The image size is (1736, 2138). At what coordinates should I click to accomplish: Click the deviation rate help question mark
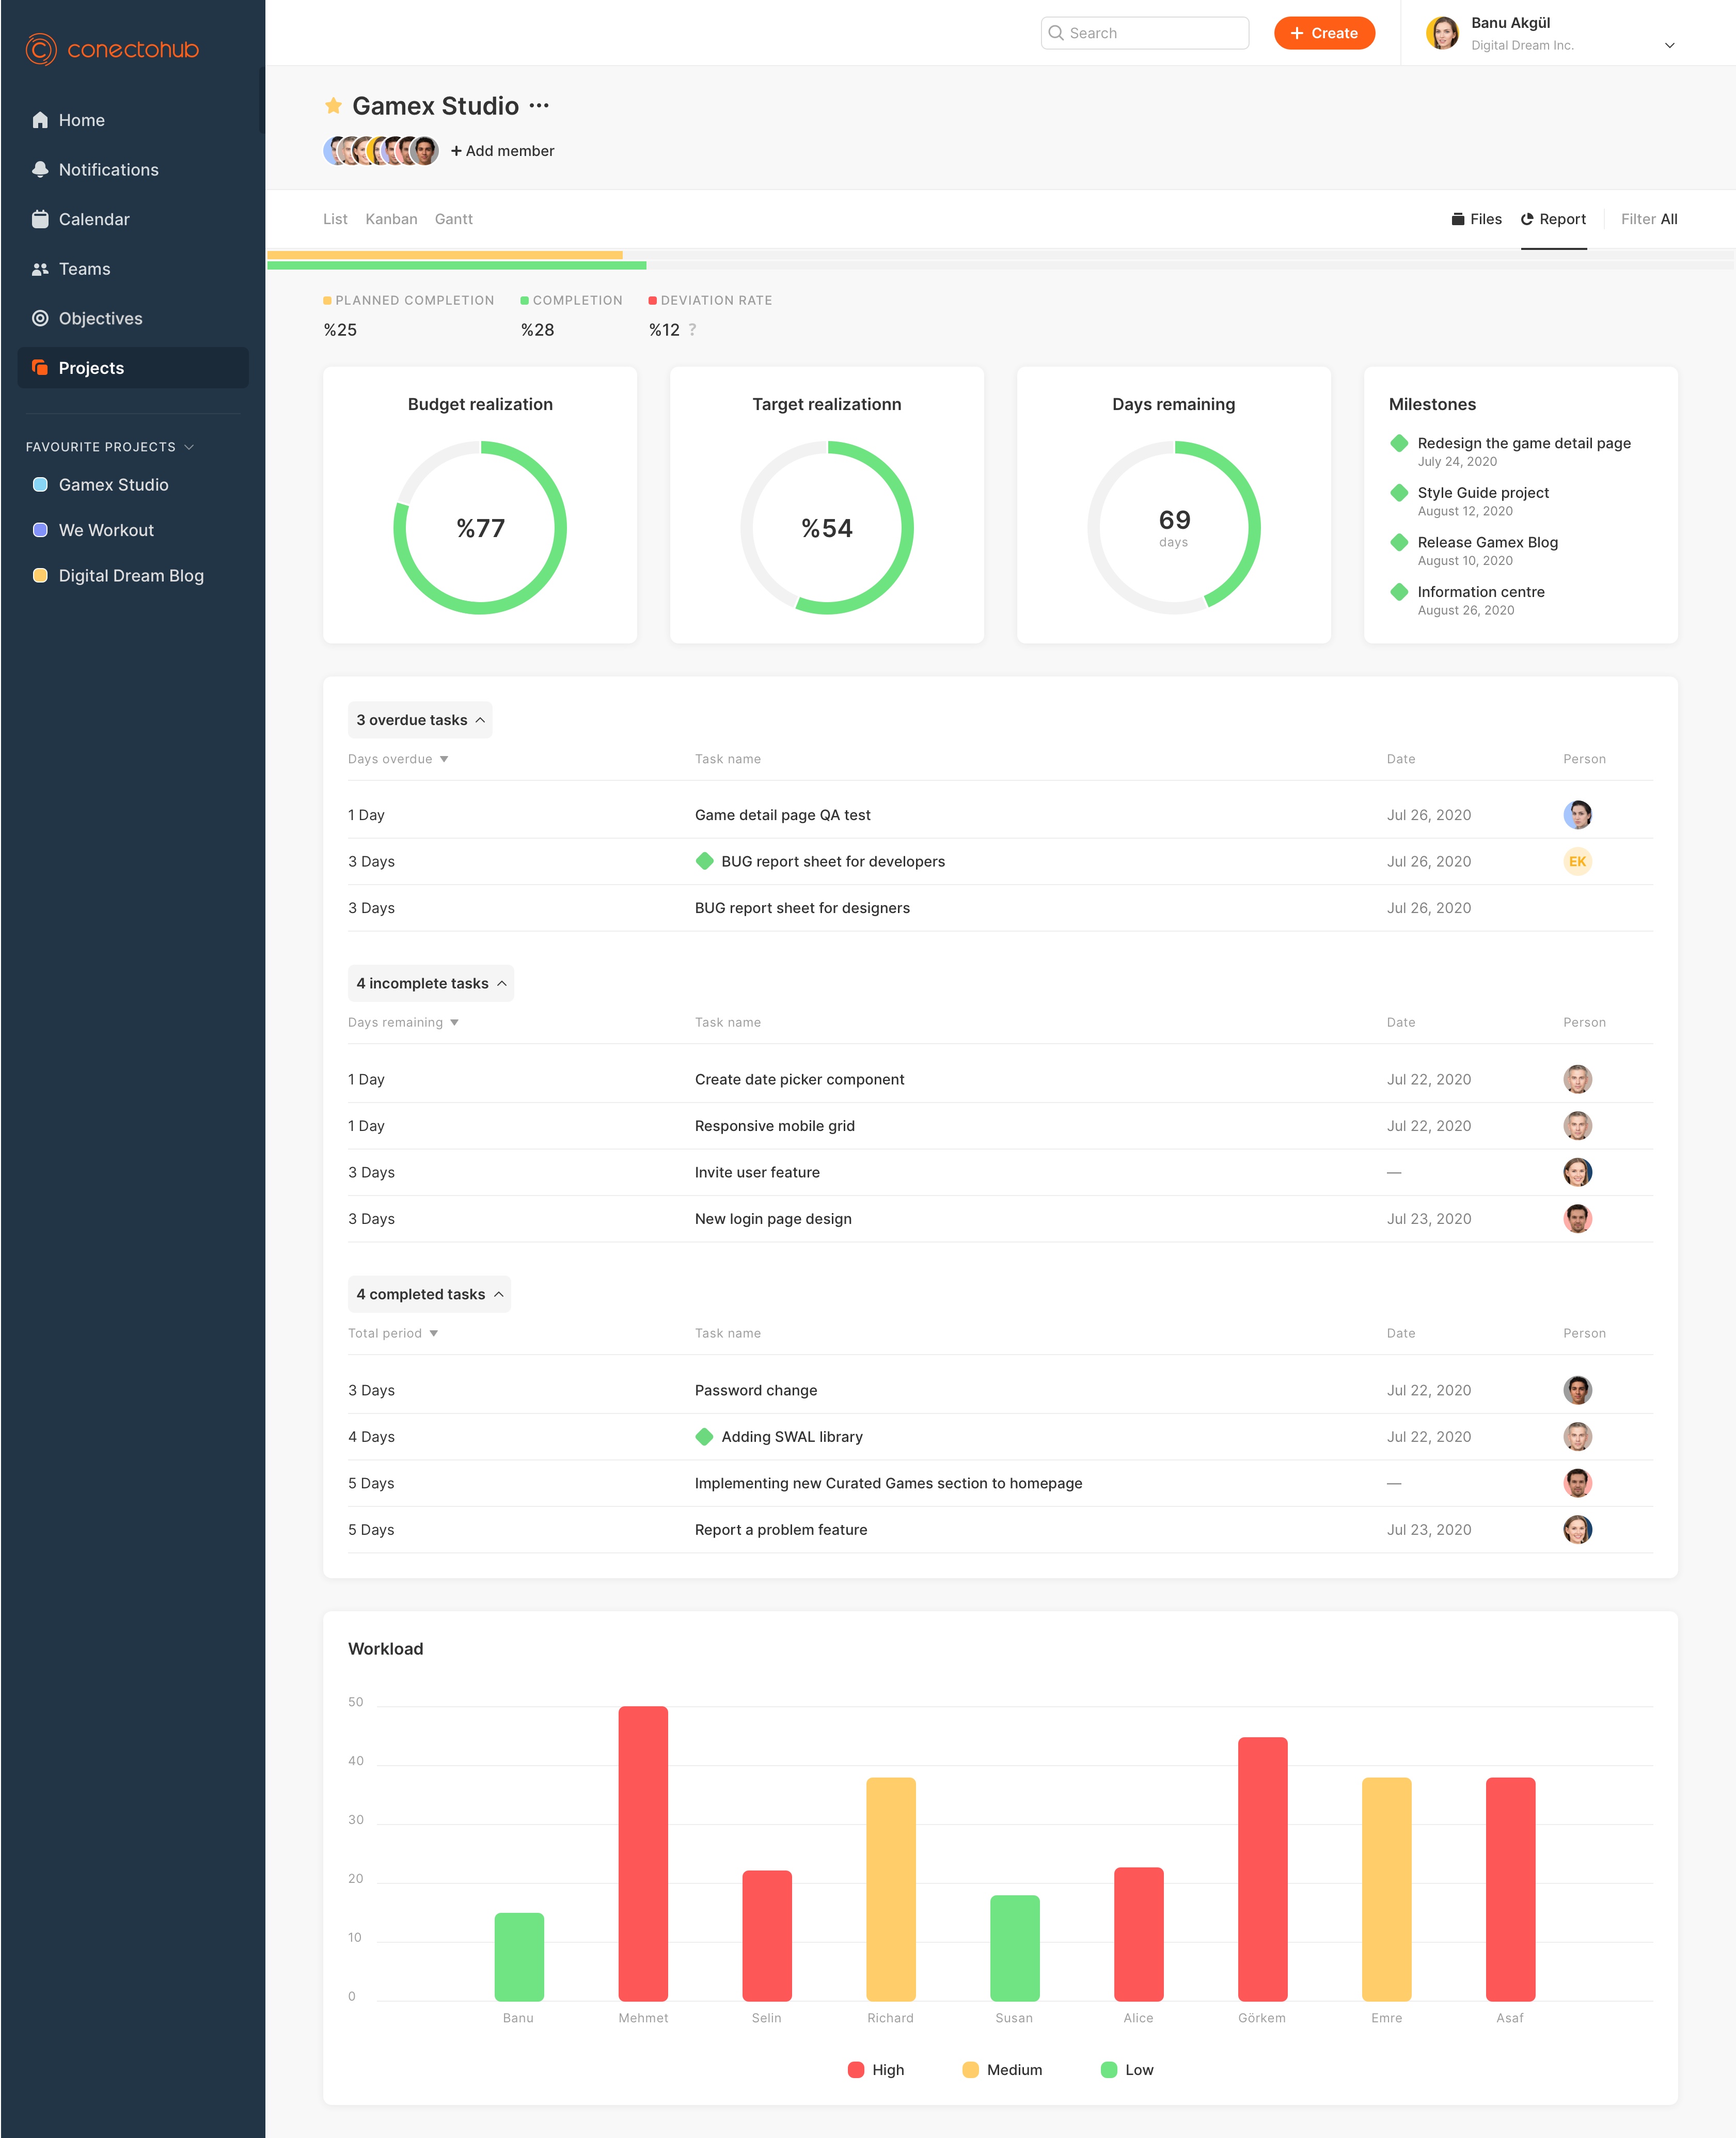click(x=692, y=330)
